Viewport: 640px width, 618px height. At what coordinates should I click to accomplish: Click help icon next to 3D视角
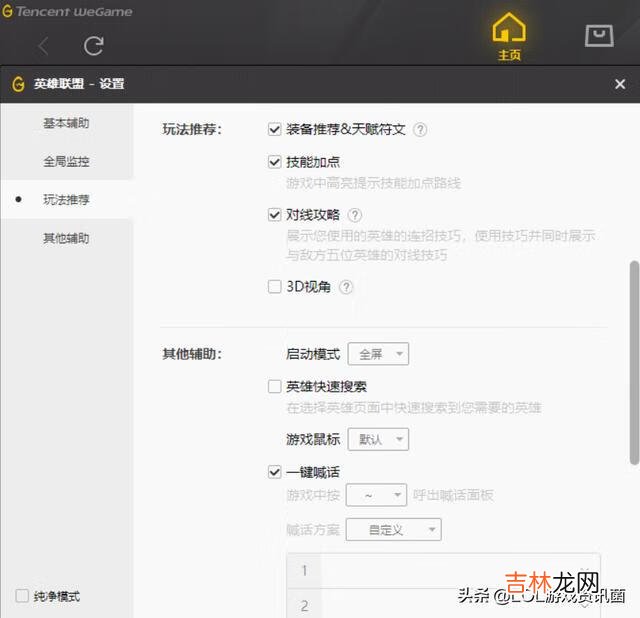click(346, 287)
